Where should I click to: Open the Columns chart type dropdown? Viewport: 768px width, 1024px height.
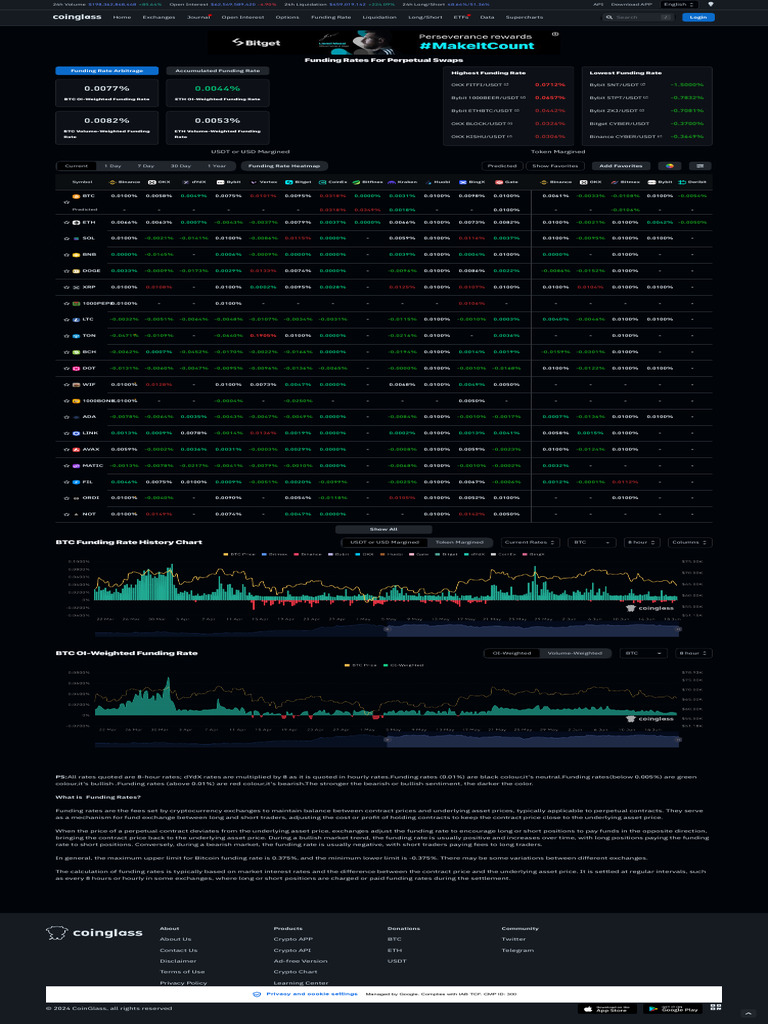pos(690,542)
